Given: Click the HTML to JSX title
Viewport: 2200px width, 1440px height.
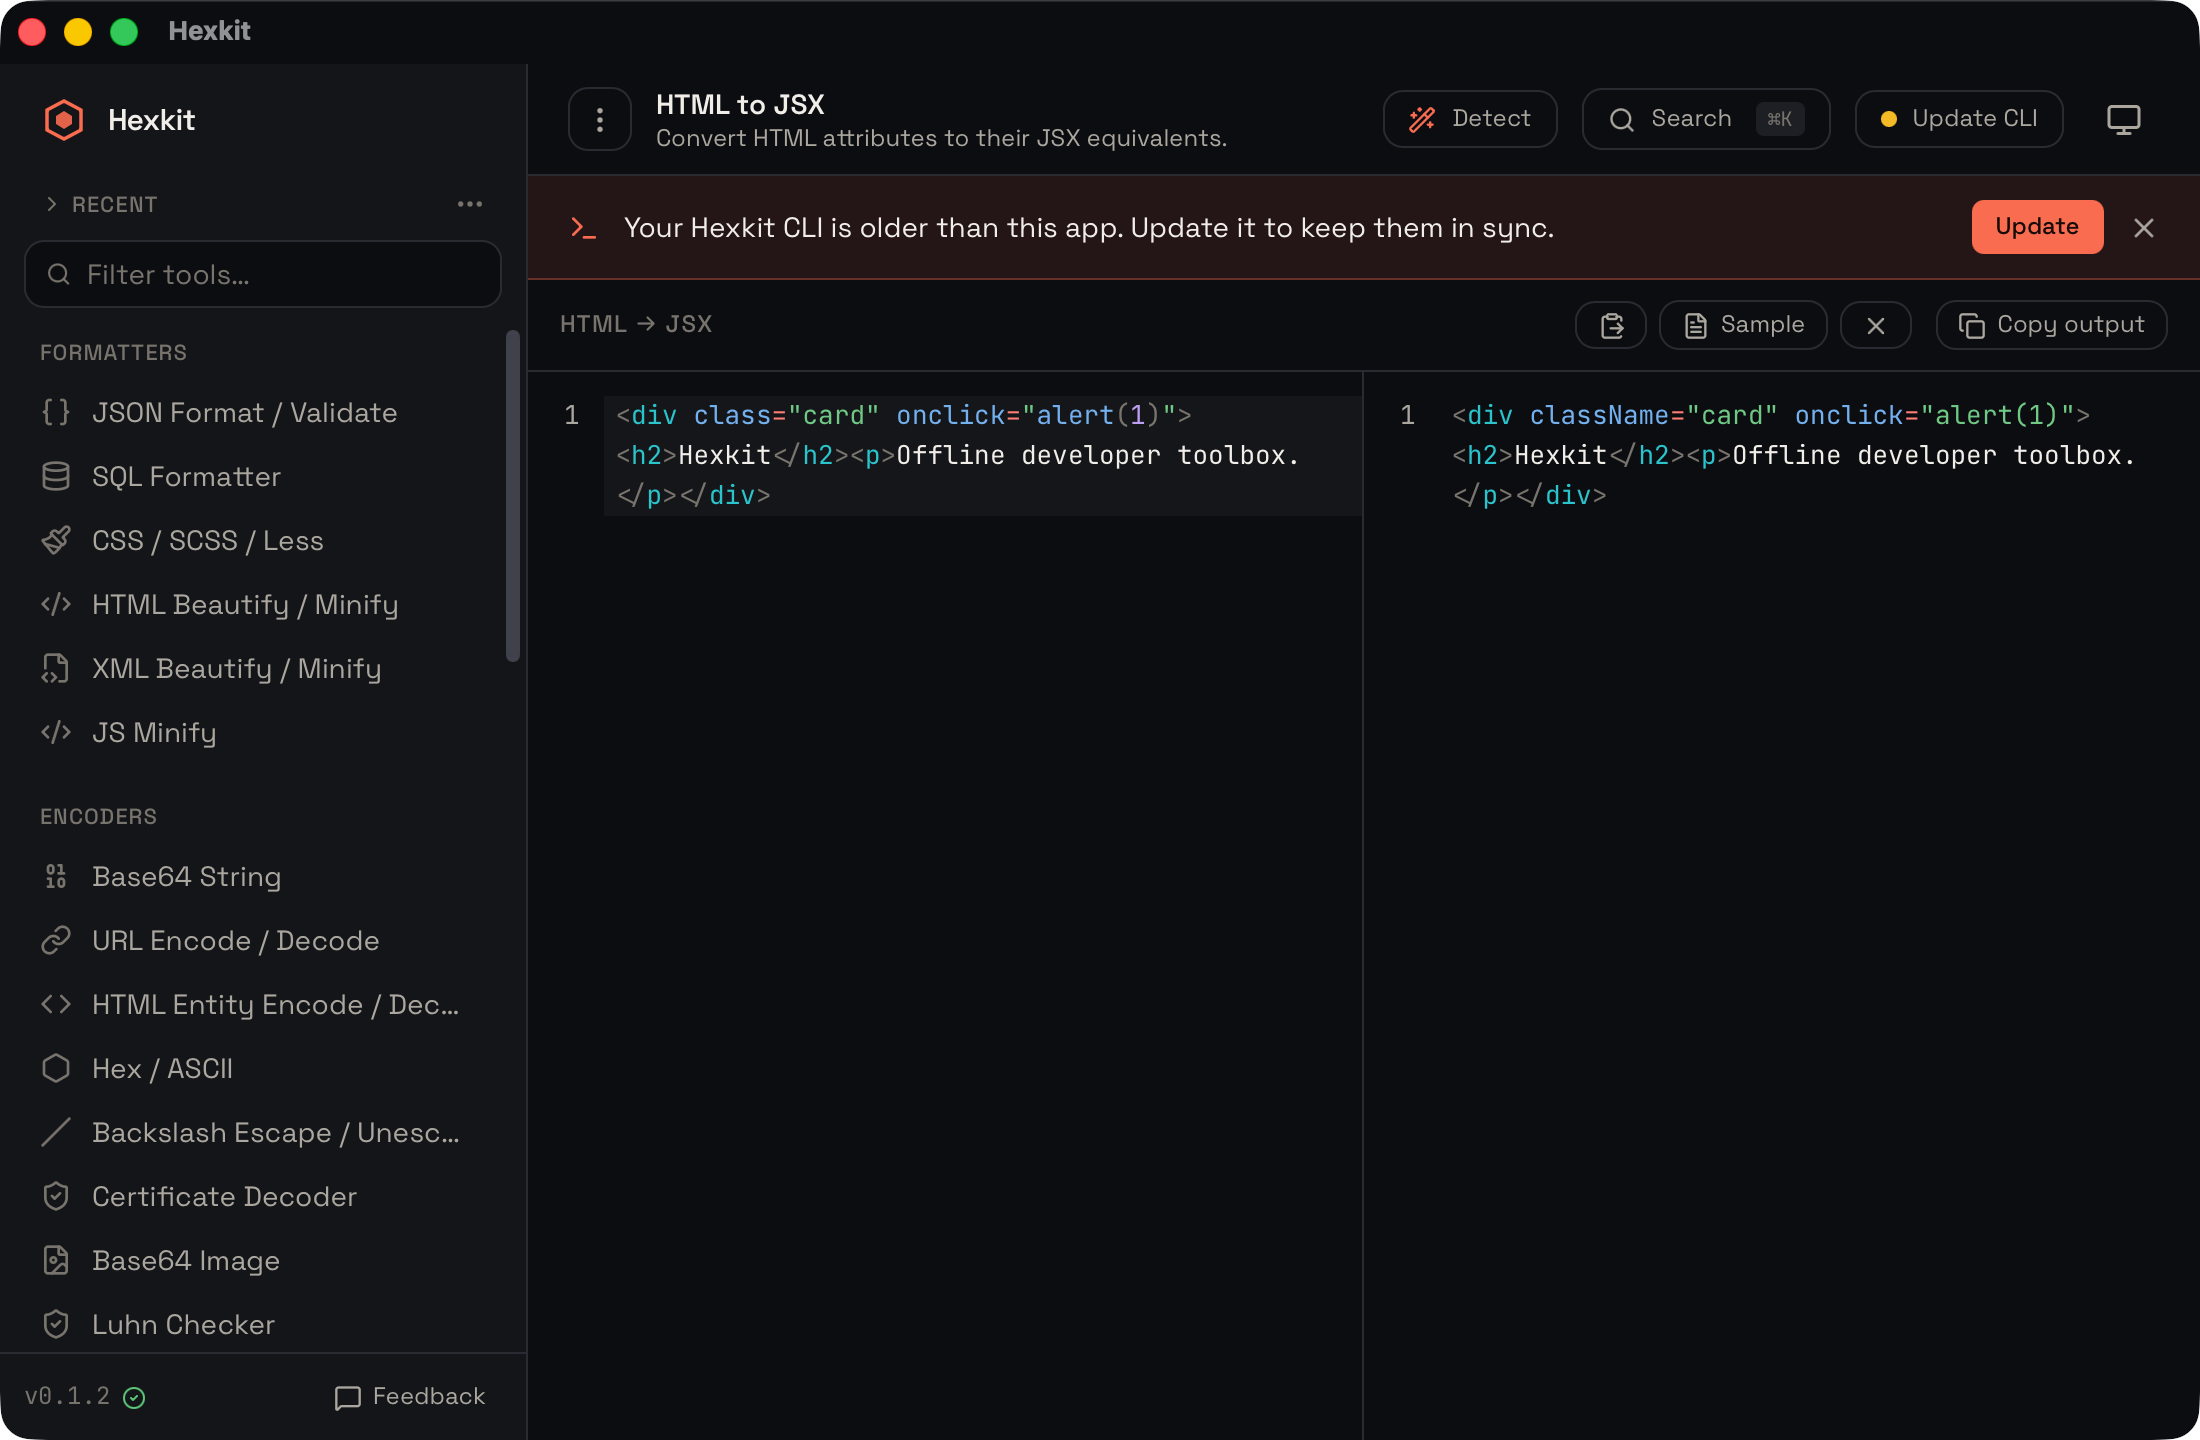Looking at the screenshot, I should pyautogui.click(x=740, y=104).
